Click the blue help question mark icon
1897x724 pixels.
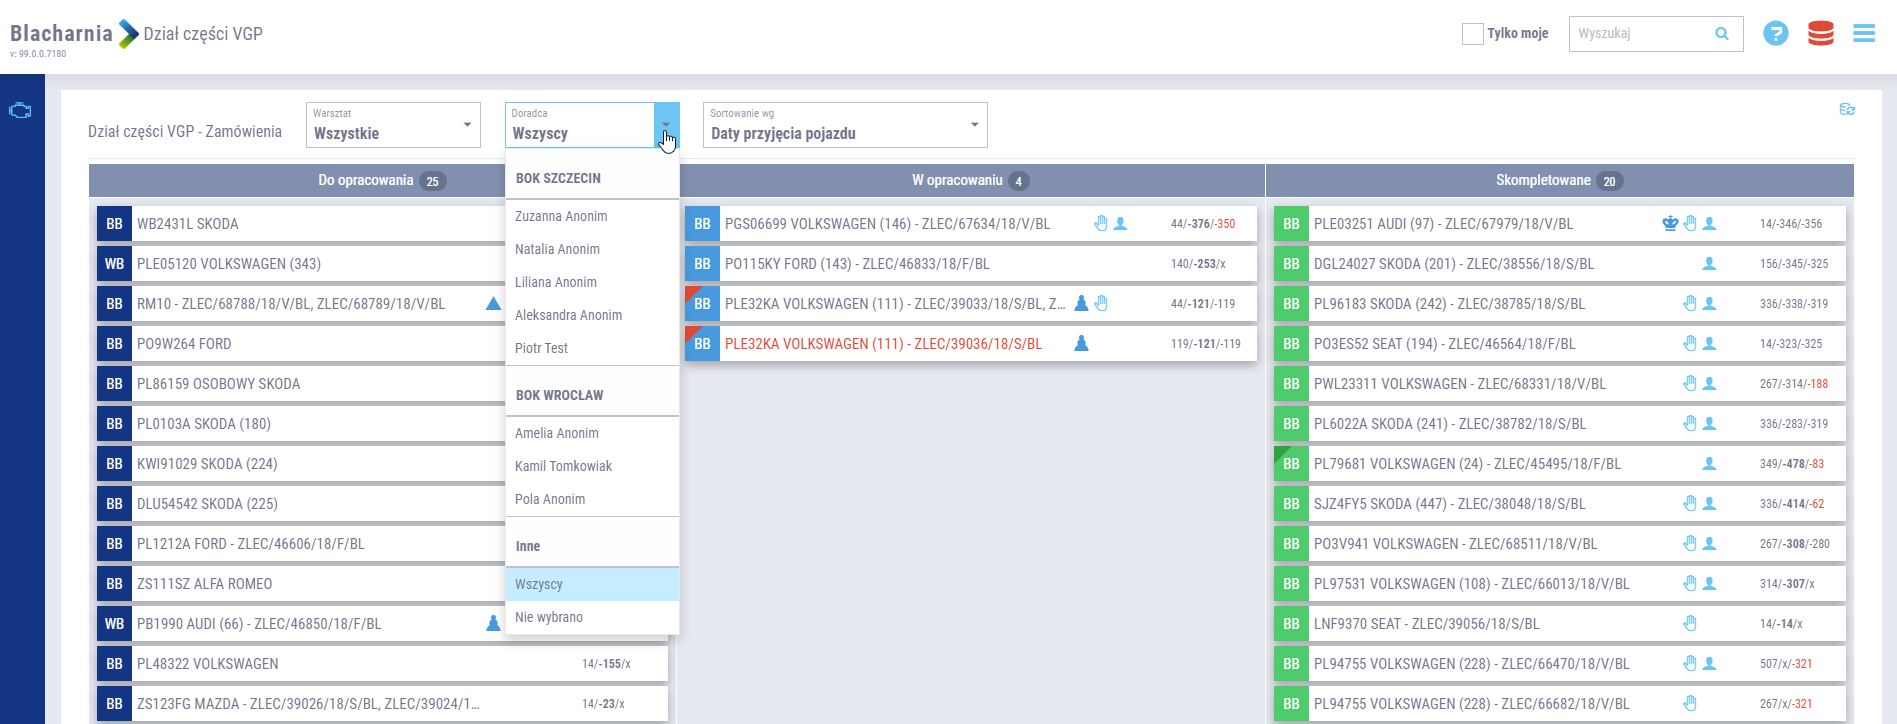click(x=1775, y=34)
